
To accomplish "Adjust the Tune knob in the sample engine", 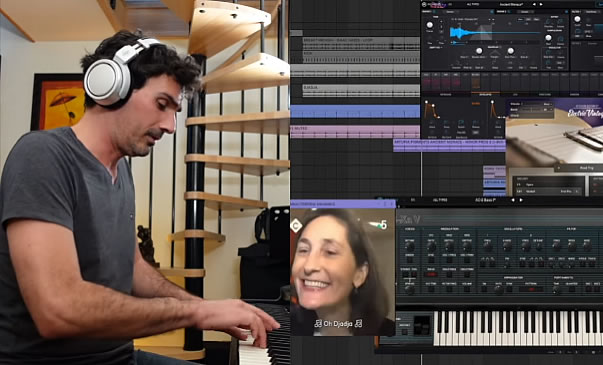I will [430, 25].
